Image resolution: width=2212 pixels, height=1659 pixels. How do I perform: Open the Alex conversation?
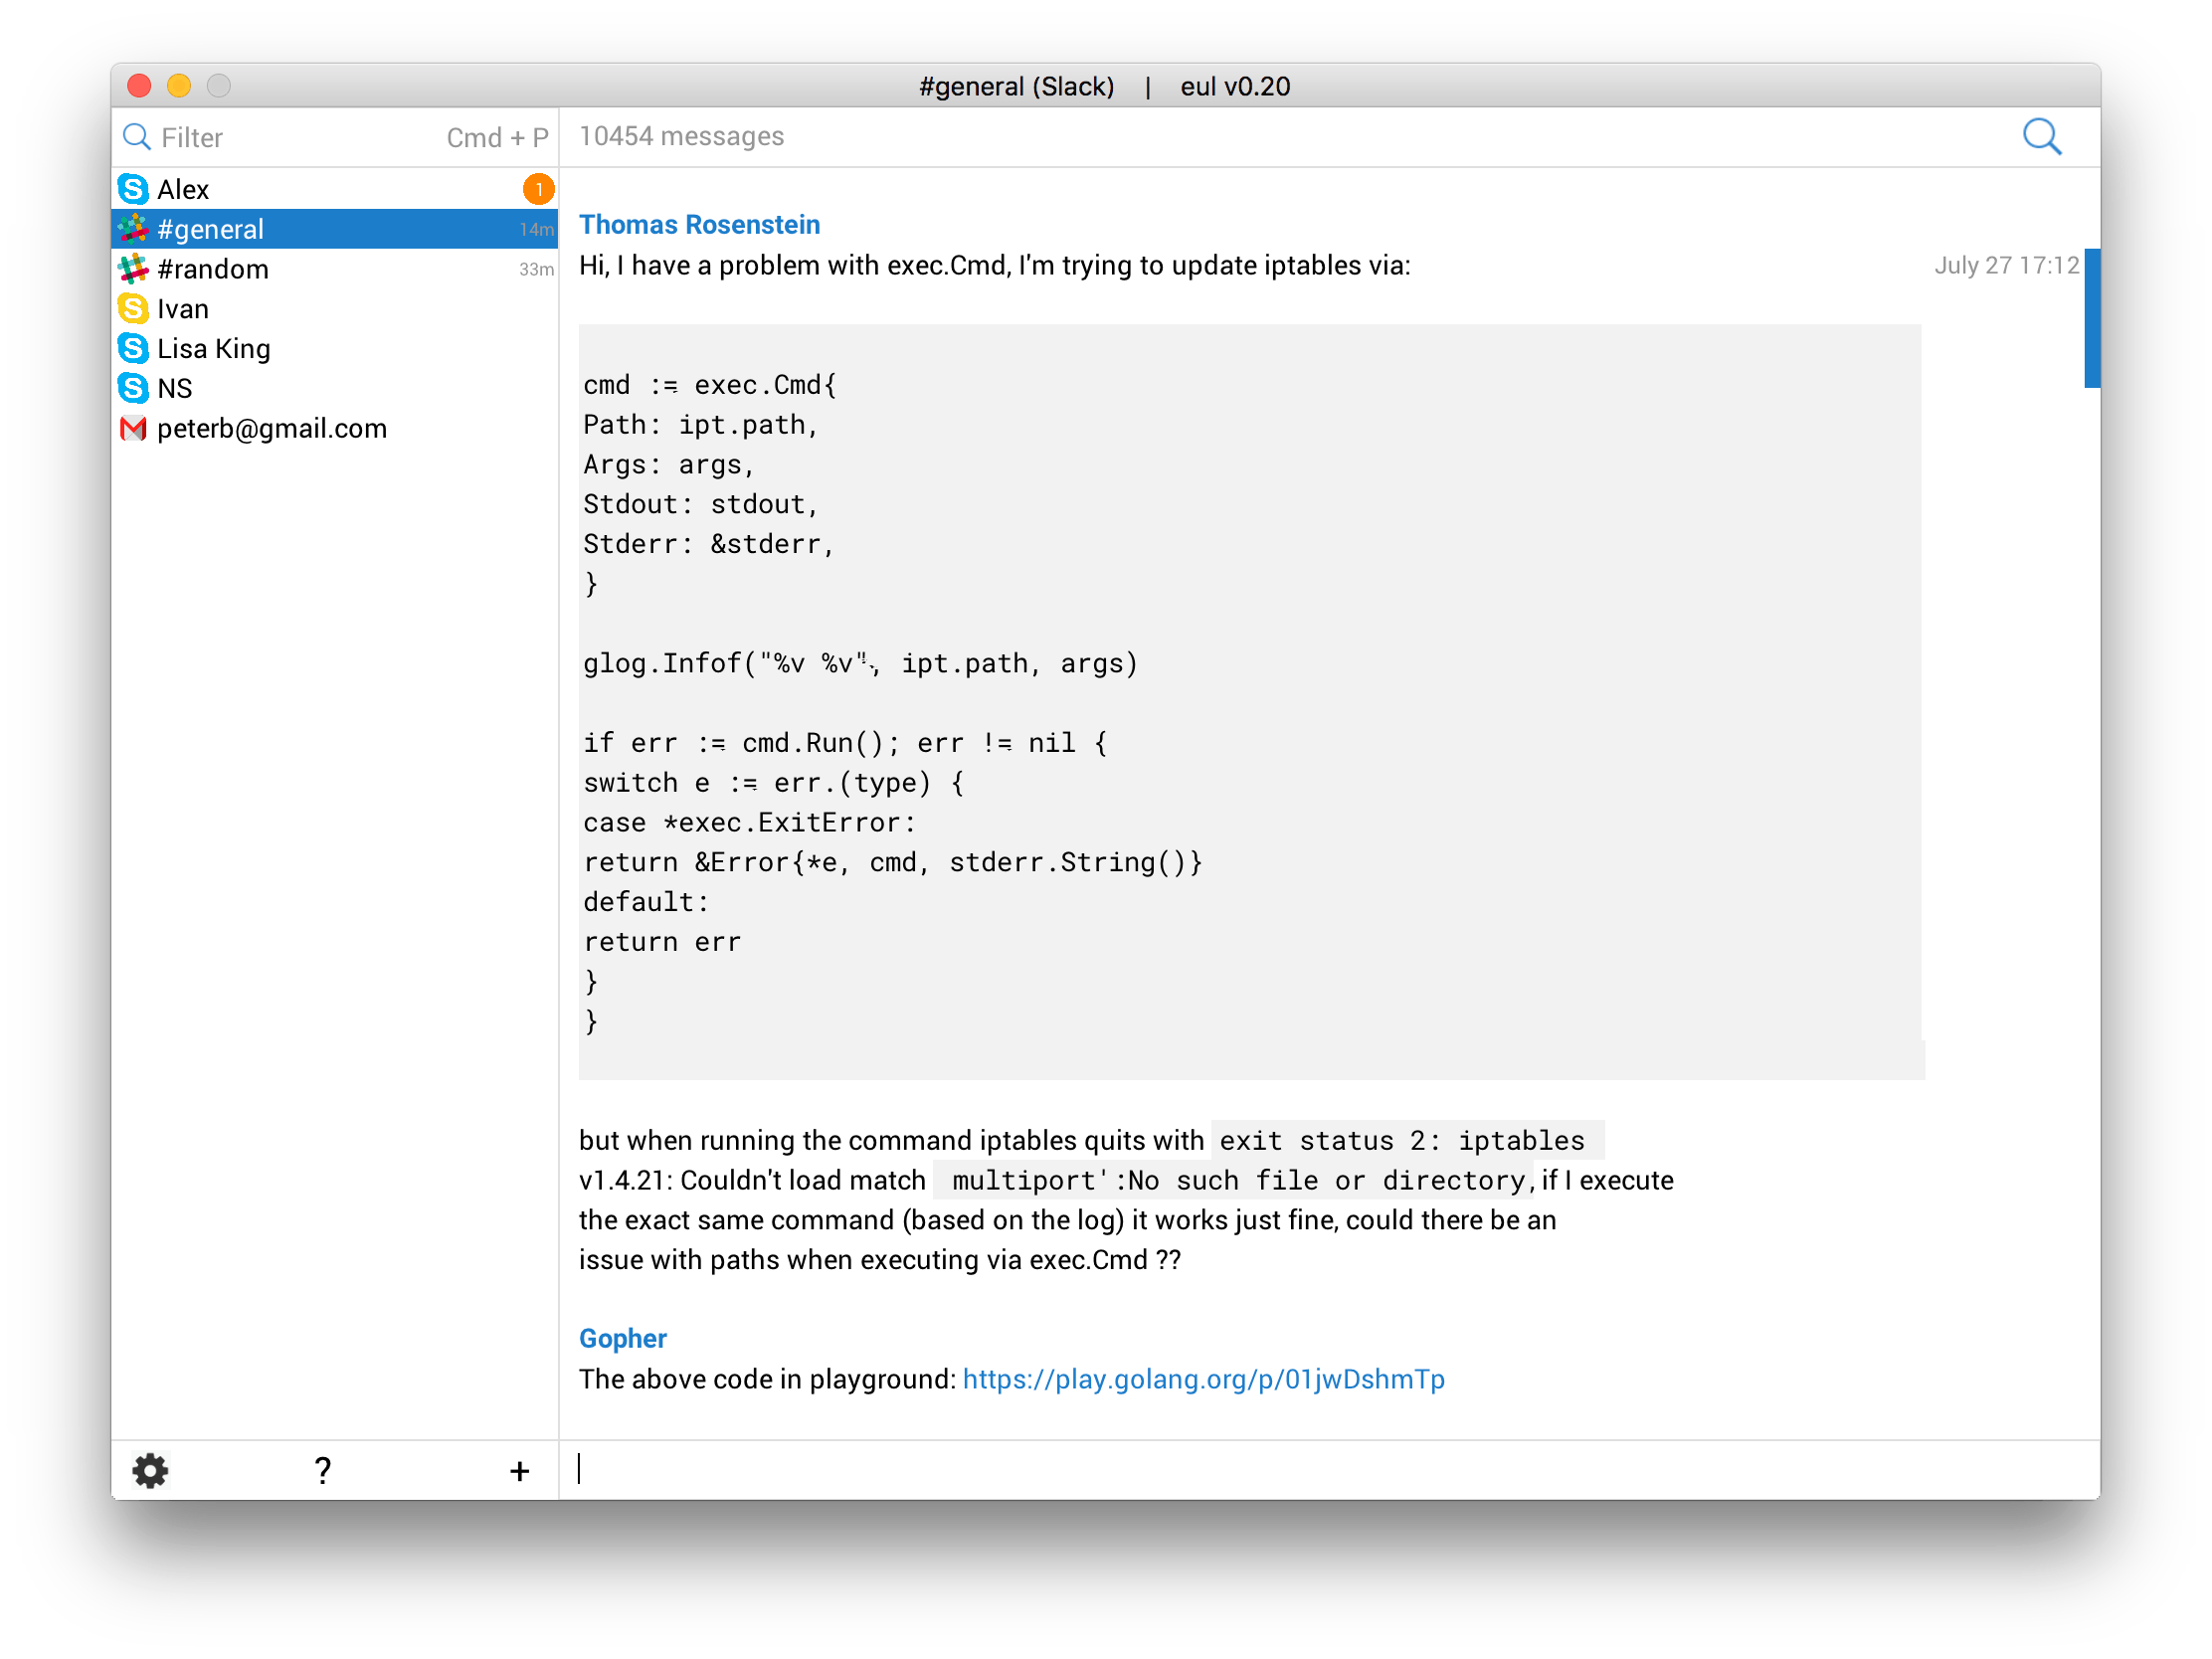pos(334,189)
